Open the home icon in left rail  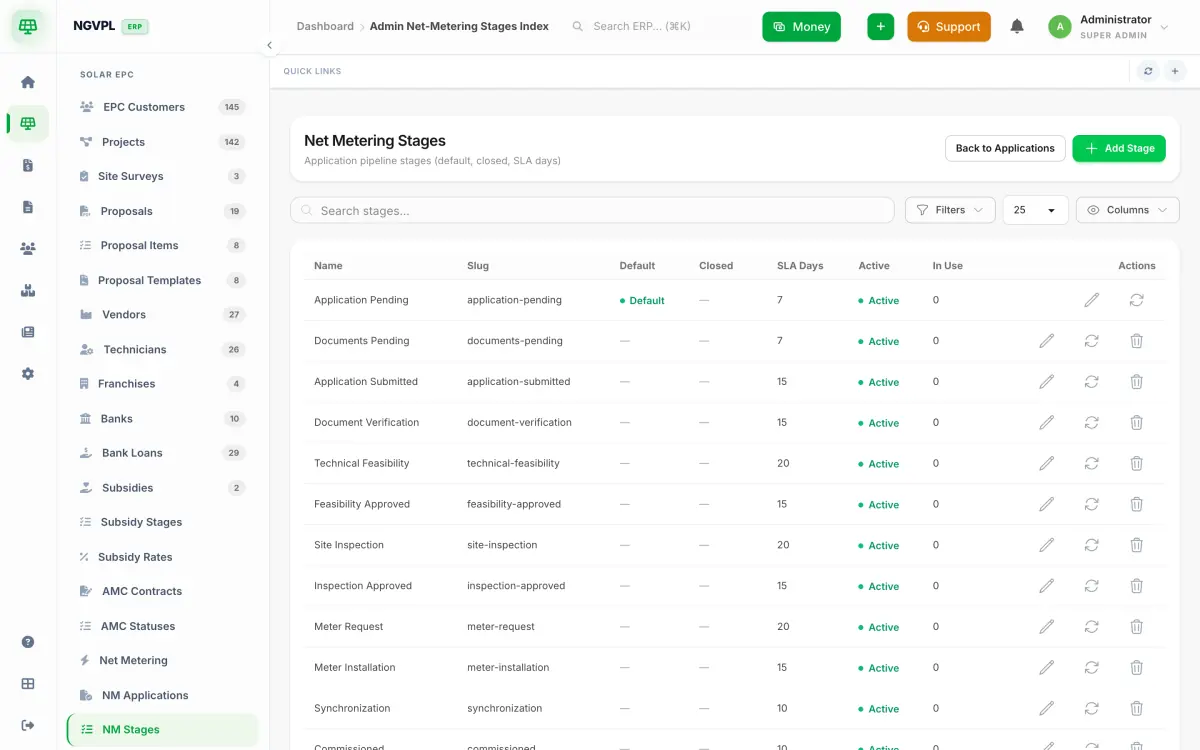(28, 82)
